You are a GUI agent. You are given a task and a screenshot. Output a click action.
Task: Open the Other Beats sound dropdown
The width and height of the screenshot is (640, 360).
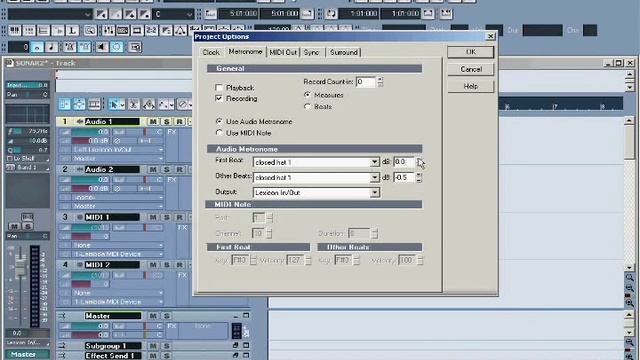click(x=374, y=178)
